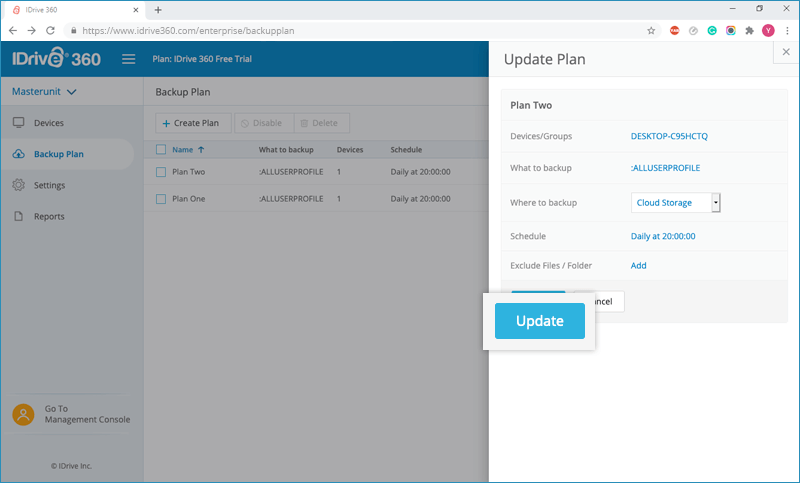Open Backup Plan in the sidebar
The image size is (800, 483).
click(x=67, y=154)
